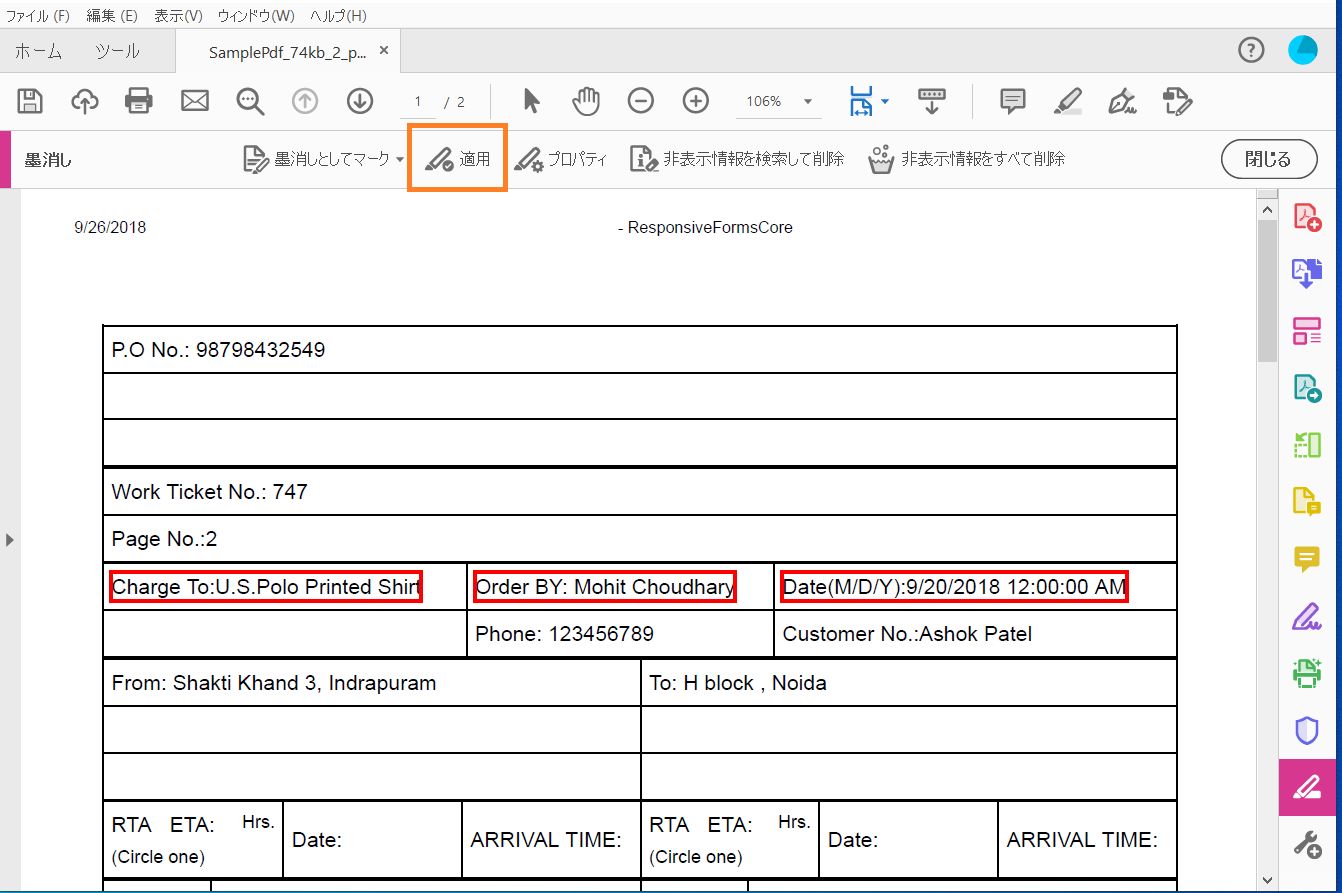Click the vertical scrollbar down arrow

point(1267,880)
